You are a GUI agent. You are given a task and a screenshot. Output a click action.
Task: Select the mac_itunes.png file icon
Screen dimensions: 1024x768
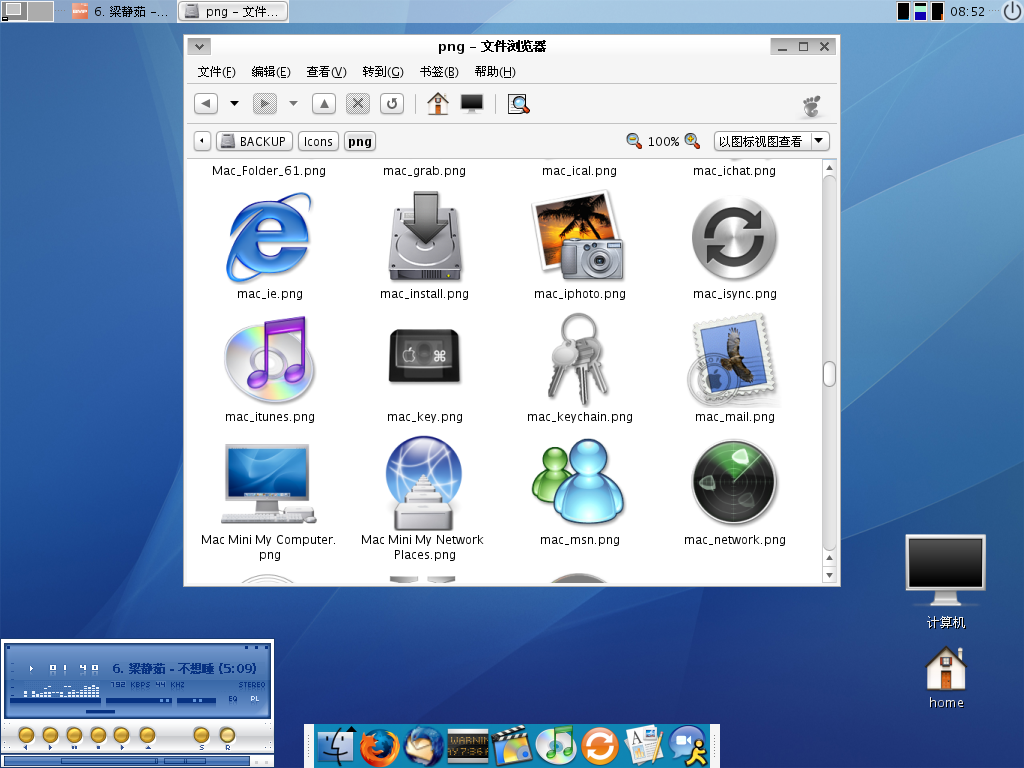(269, 360)
